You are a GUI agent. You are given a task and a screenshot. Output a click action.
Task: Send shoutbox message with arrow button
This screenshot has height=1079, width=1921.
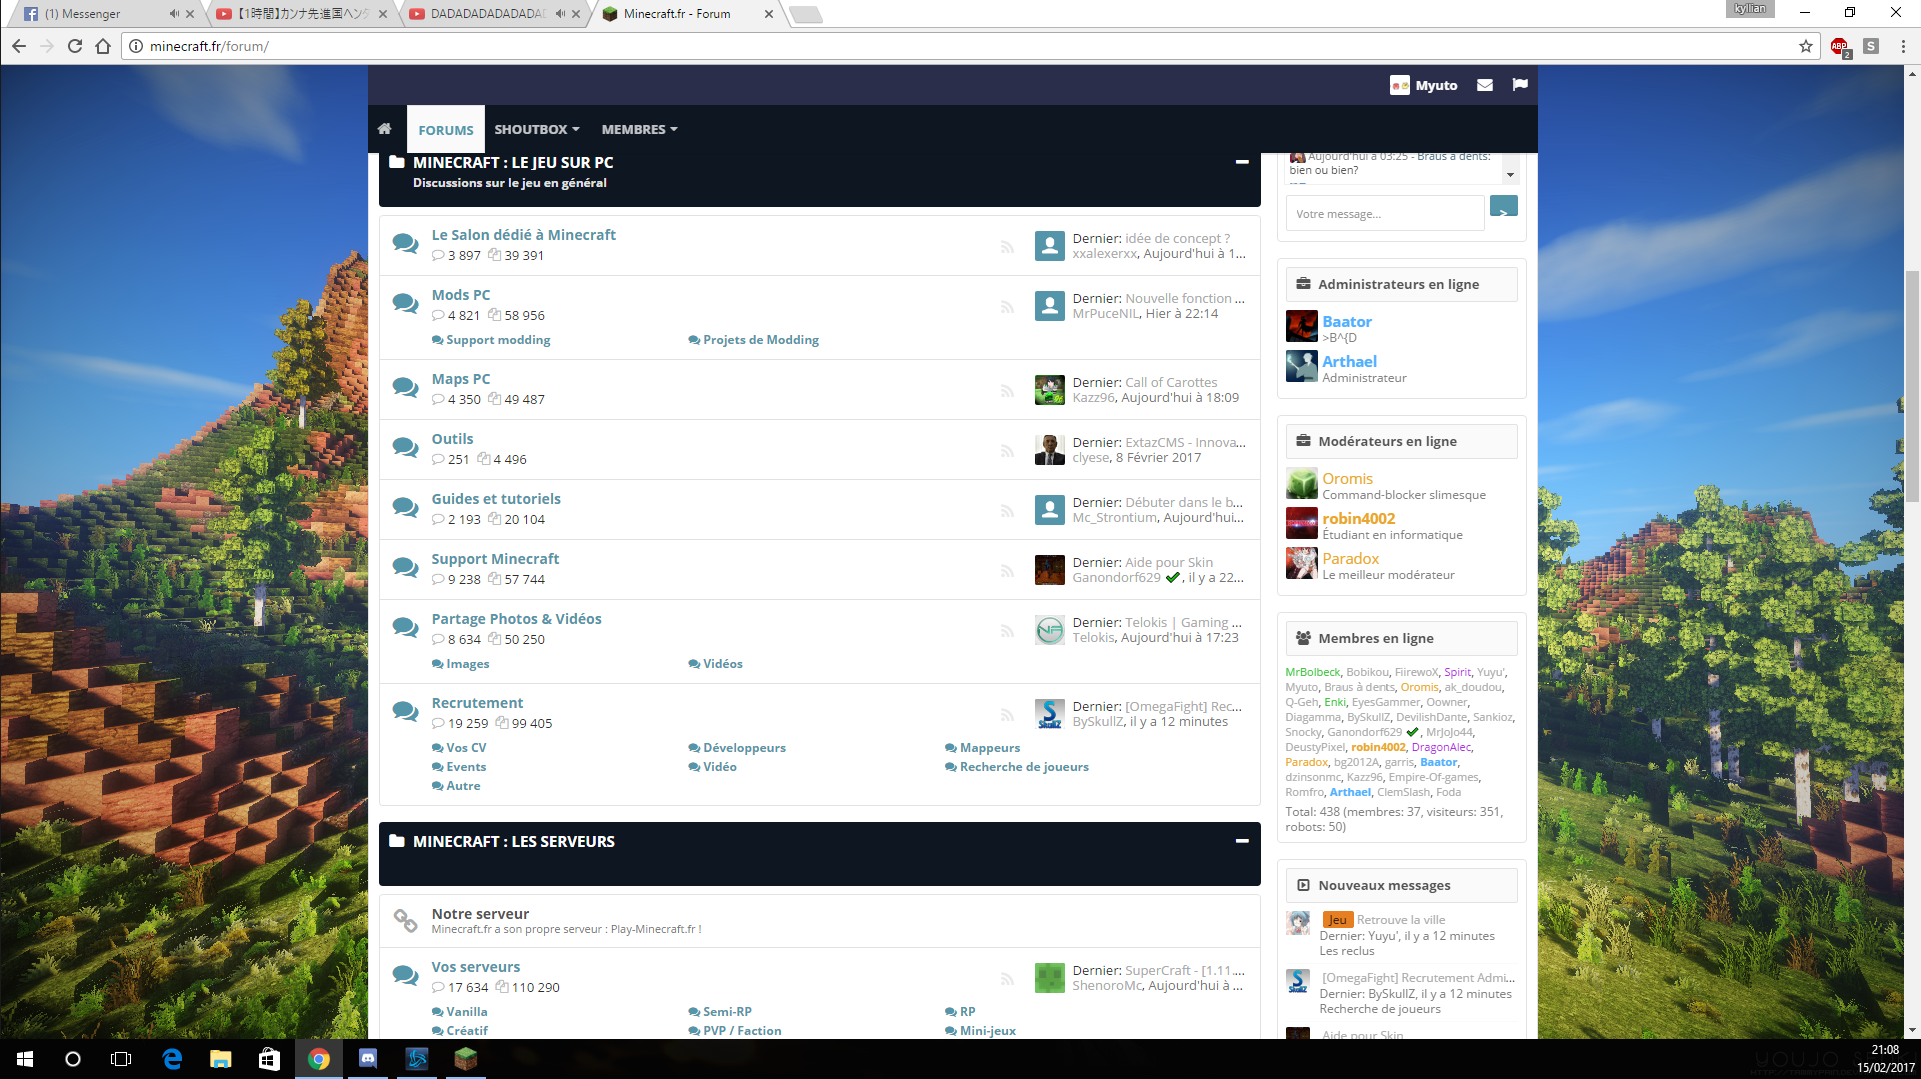click(x=1503, y=207)
